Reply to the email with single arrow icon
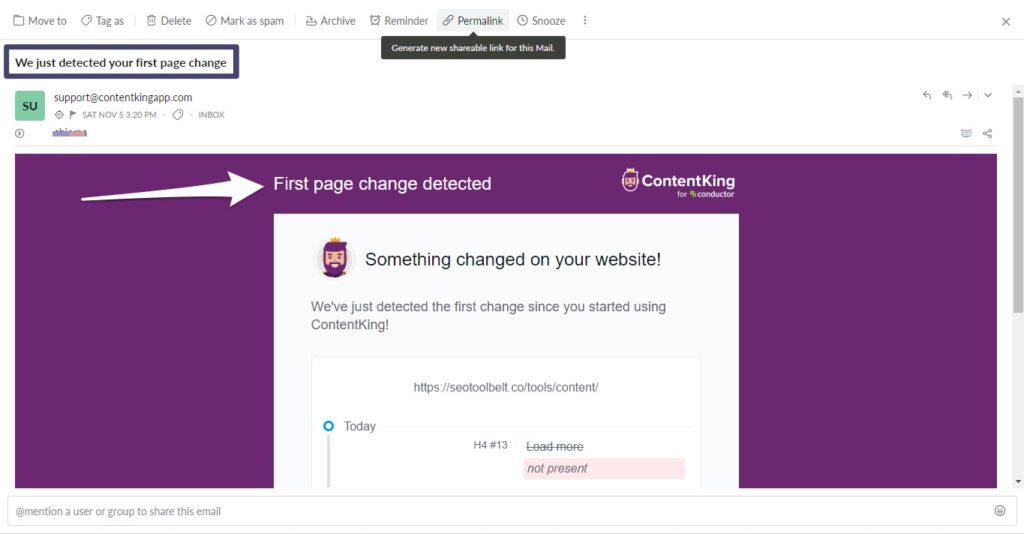The width and height of the screenshot is (1024, 534). tap(926, 95)
